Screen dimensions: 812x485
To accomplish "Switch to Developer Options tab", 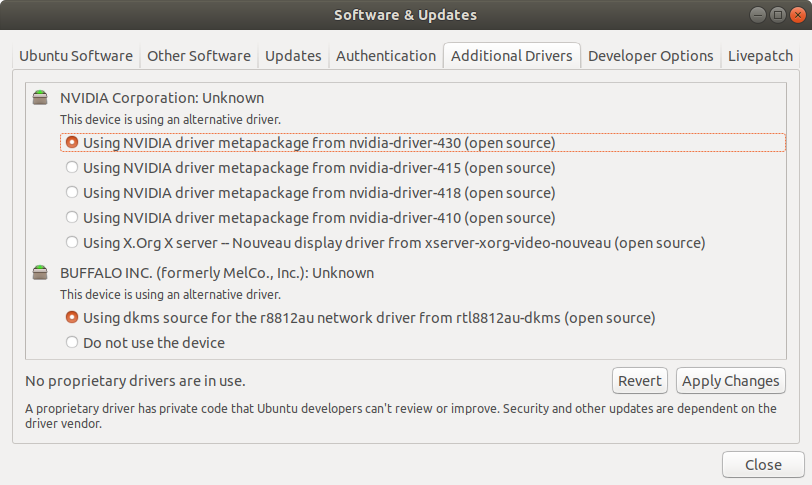I will tap(650, 56).
